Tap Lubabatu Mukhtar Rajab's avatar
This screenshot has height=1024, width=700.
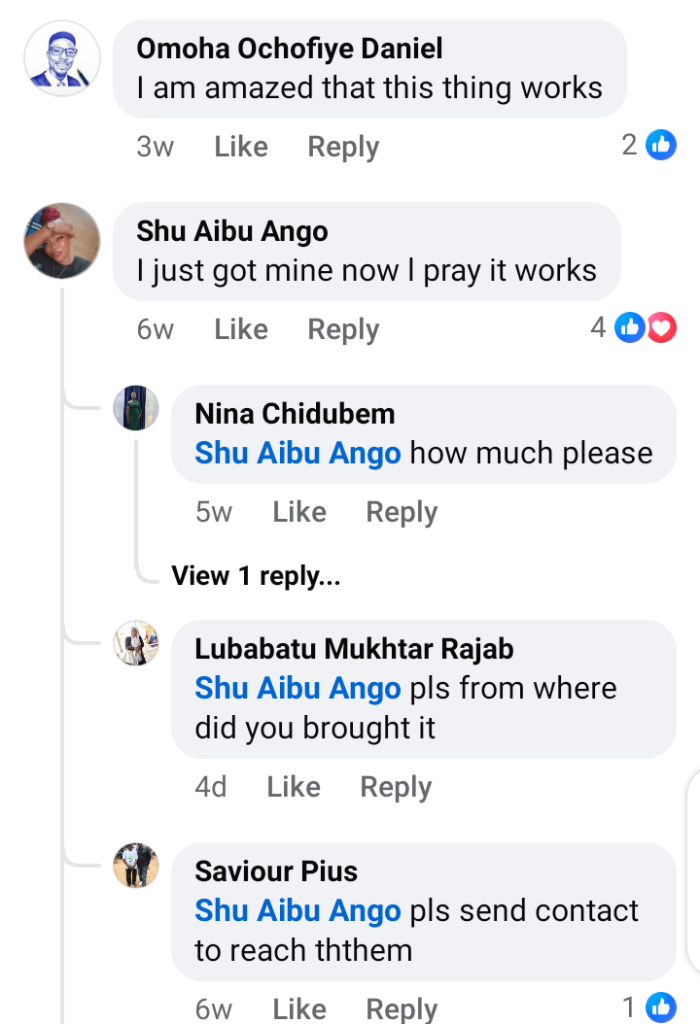click(x=135, y=643)
